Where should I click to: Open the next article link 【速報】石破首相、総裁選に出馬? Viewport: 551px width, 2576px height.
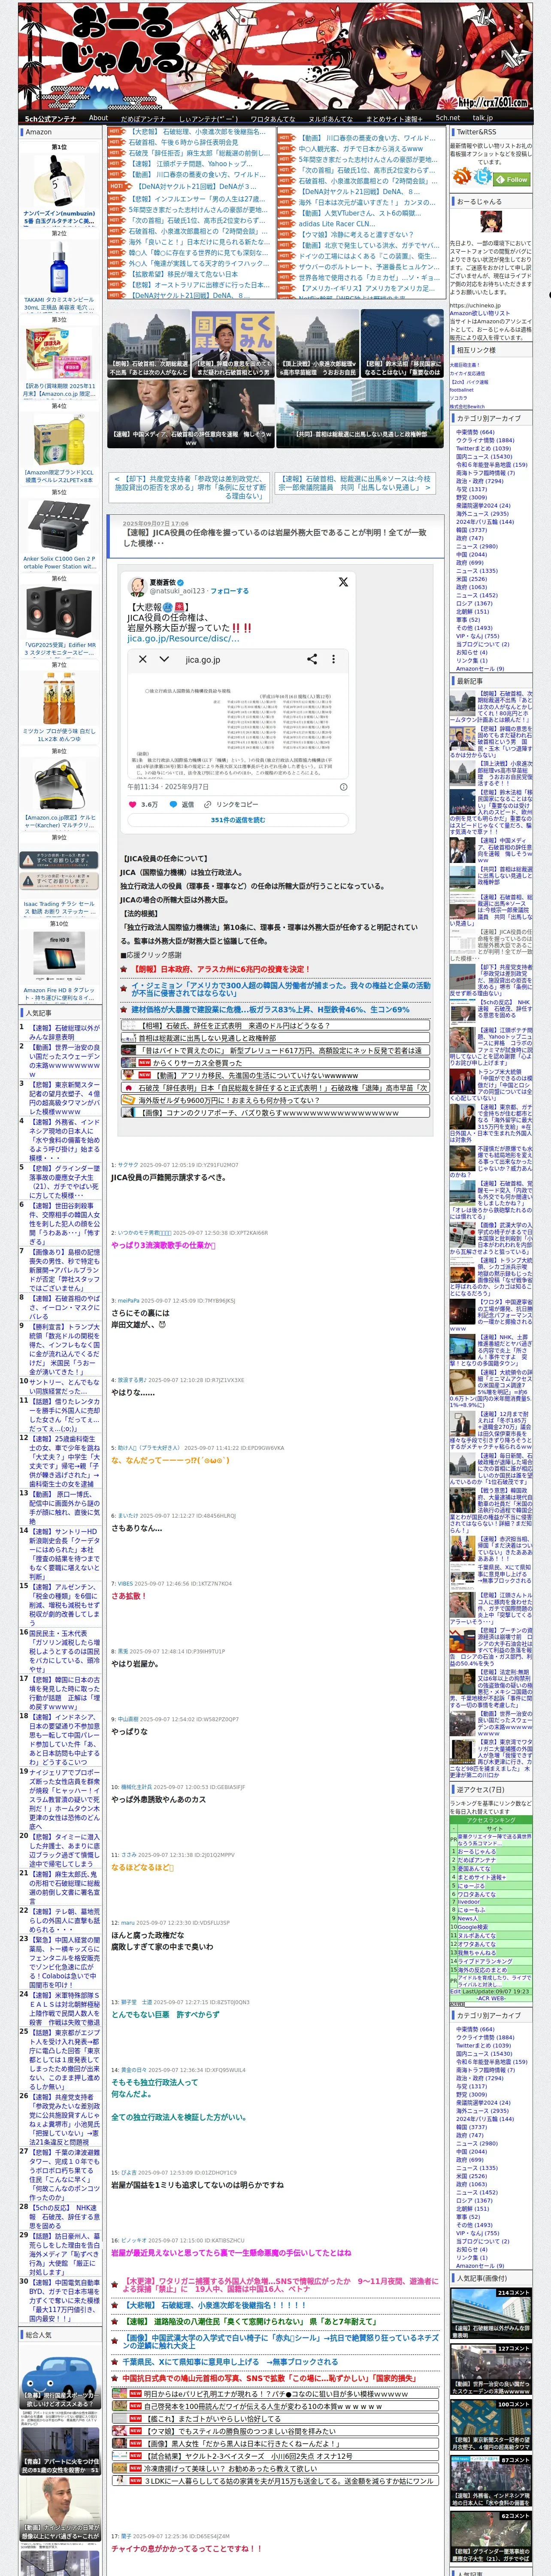[354, 483]
